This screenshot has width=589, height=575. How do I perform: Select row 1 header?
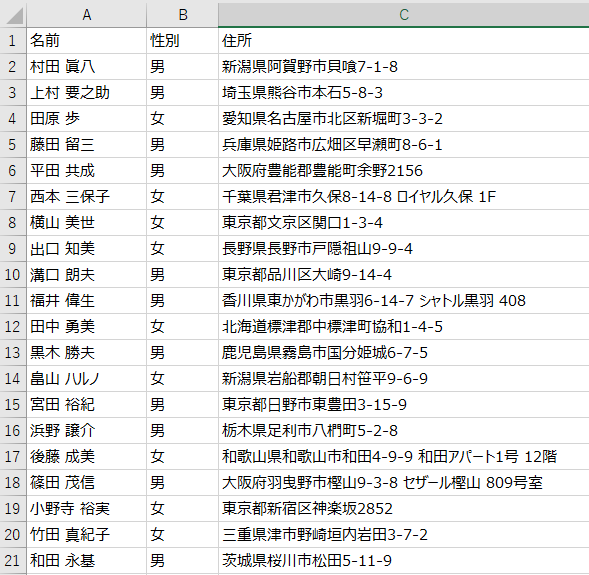point(13,41)
